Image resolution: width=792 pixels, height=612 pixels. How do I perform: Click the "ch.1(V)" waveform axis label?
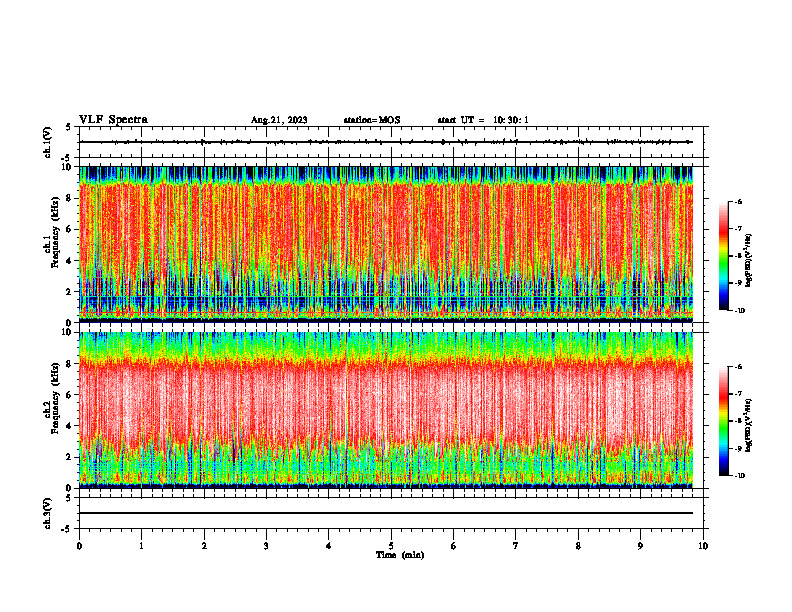coord(48,142)
